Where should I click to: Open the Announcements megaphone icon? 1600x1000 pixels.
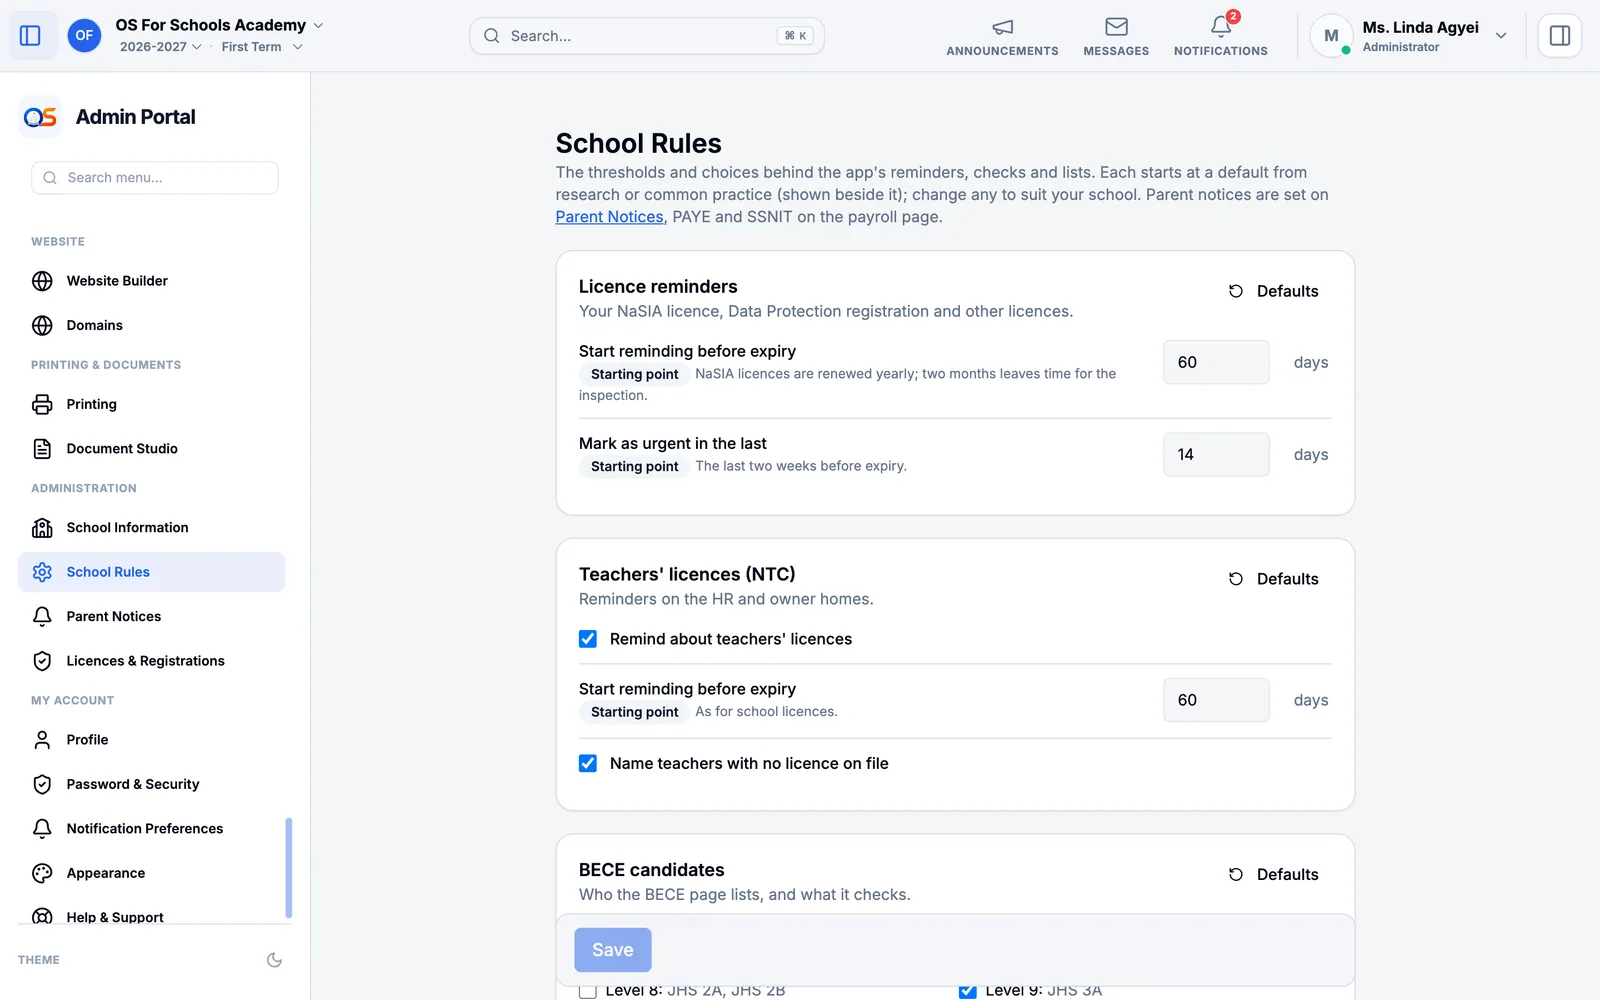[x=1002, y=27]
